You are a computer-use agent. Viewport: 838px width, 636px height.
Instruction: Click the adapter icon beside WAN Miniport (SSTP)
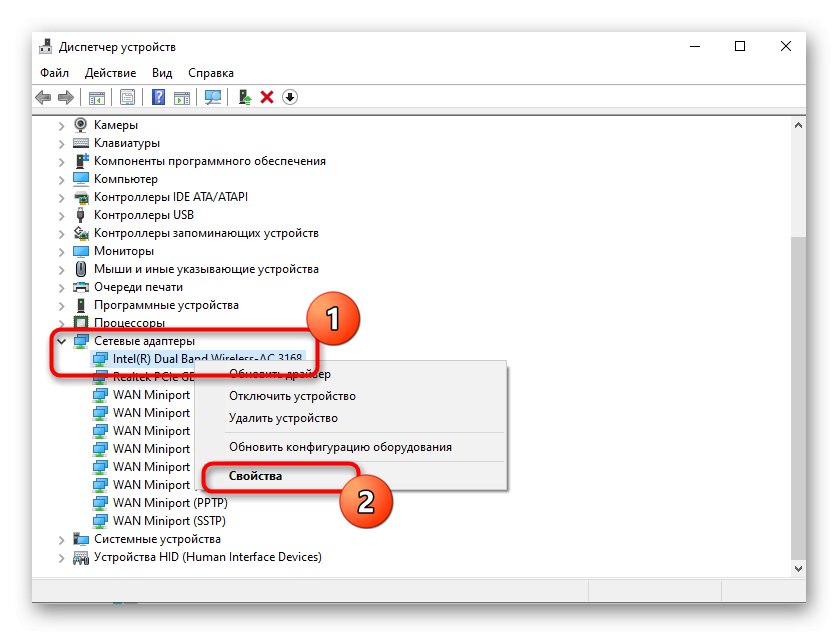point(100,521)
